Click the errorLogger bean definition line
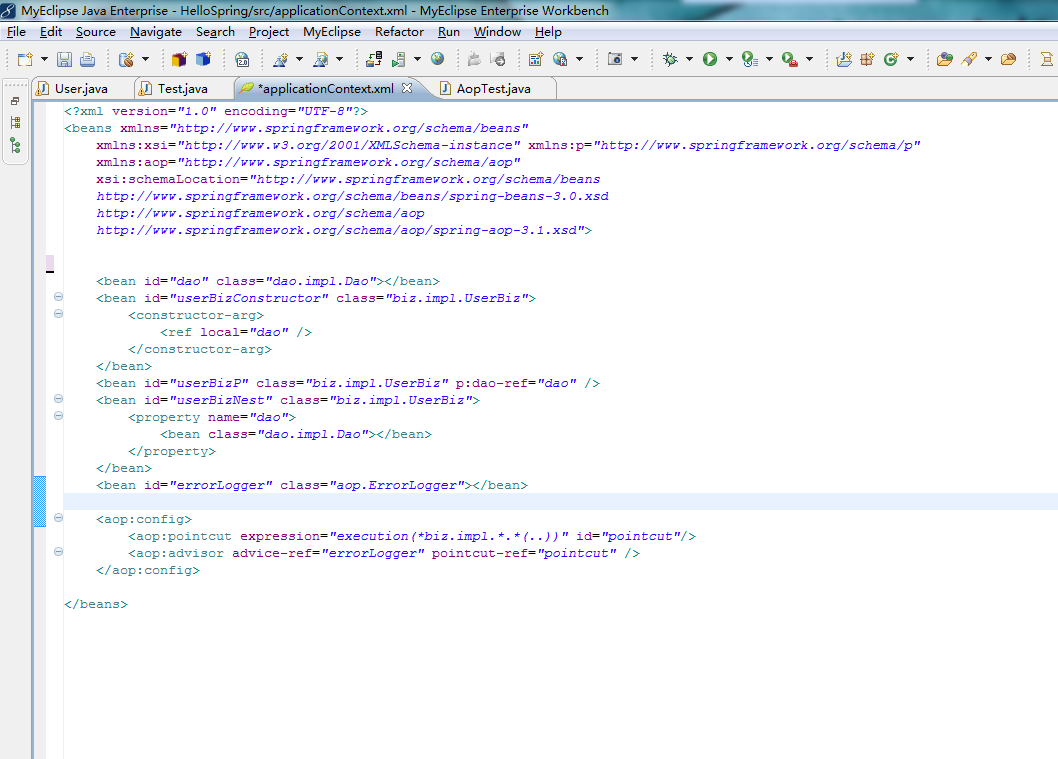Screen dimensions: 1058x759 pos(312,485)
